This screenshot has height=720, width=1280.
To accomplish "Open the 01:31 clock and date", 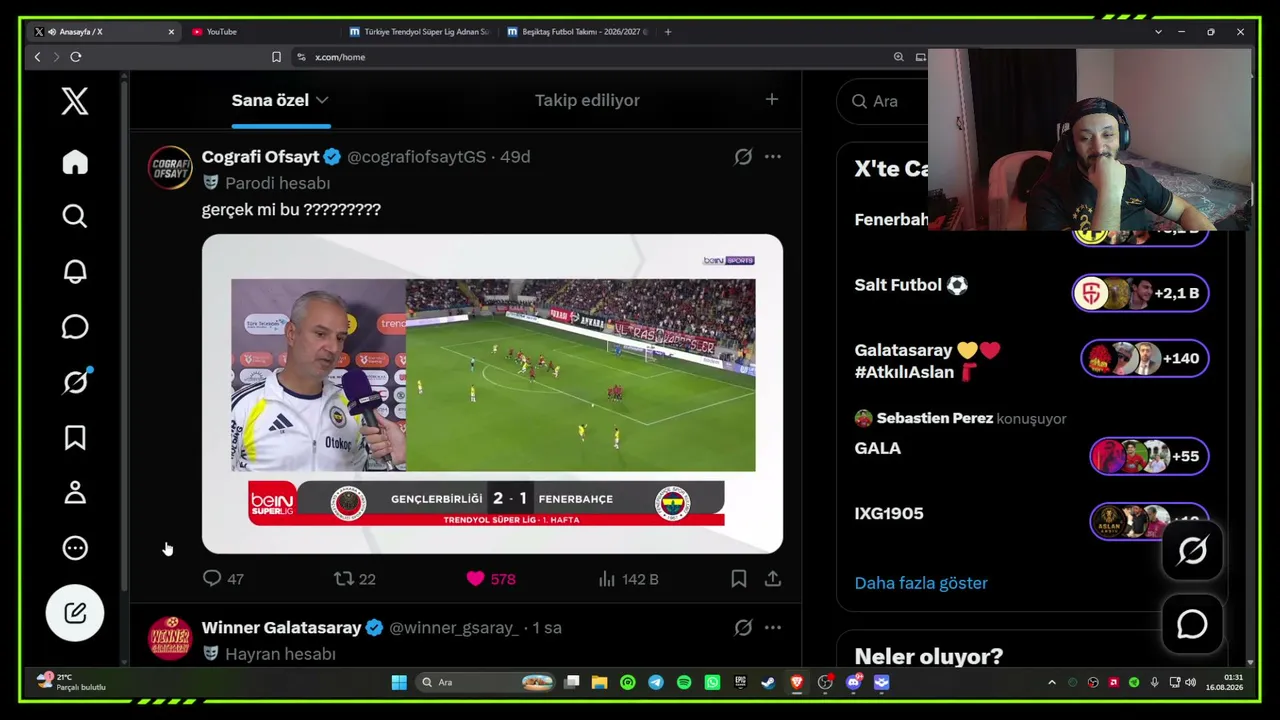I will tap(1226, 682).
